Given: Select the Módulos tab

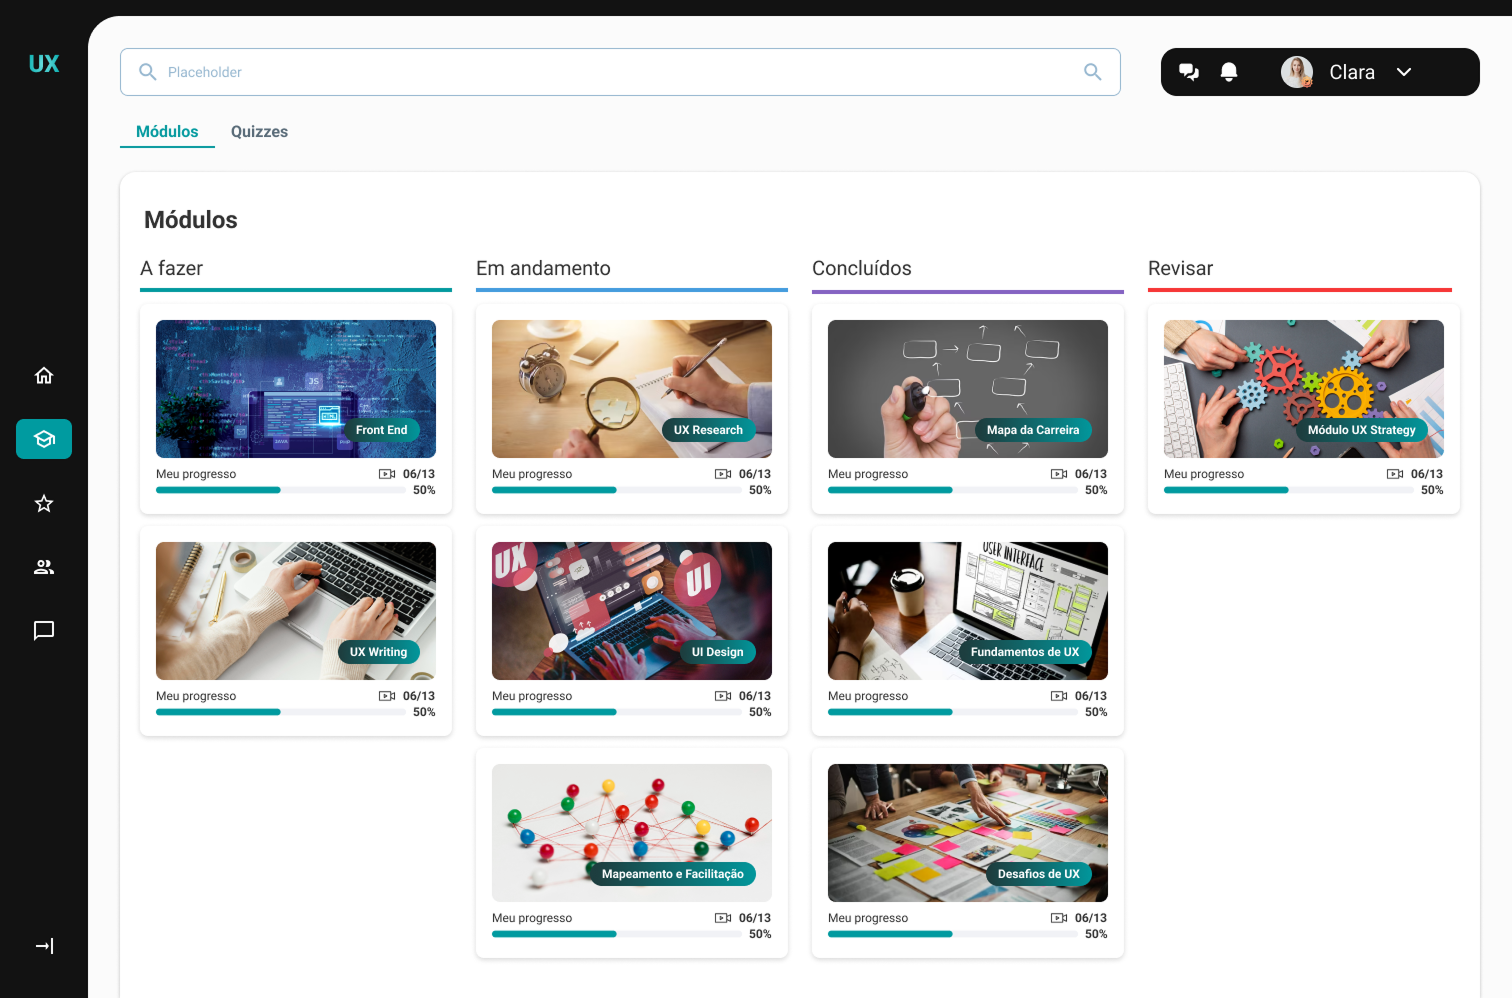Looking at the screenshot, I should coord(167,132).
